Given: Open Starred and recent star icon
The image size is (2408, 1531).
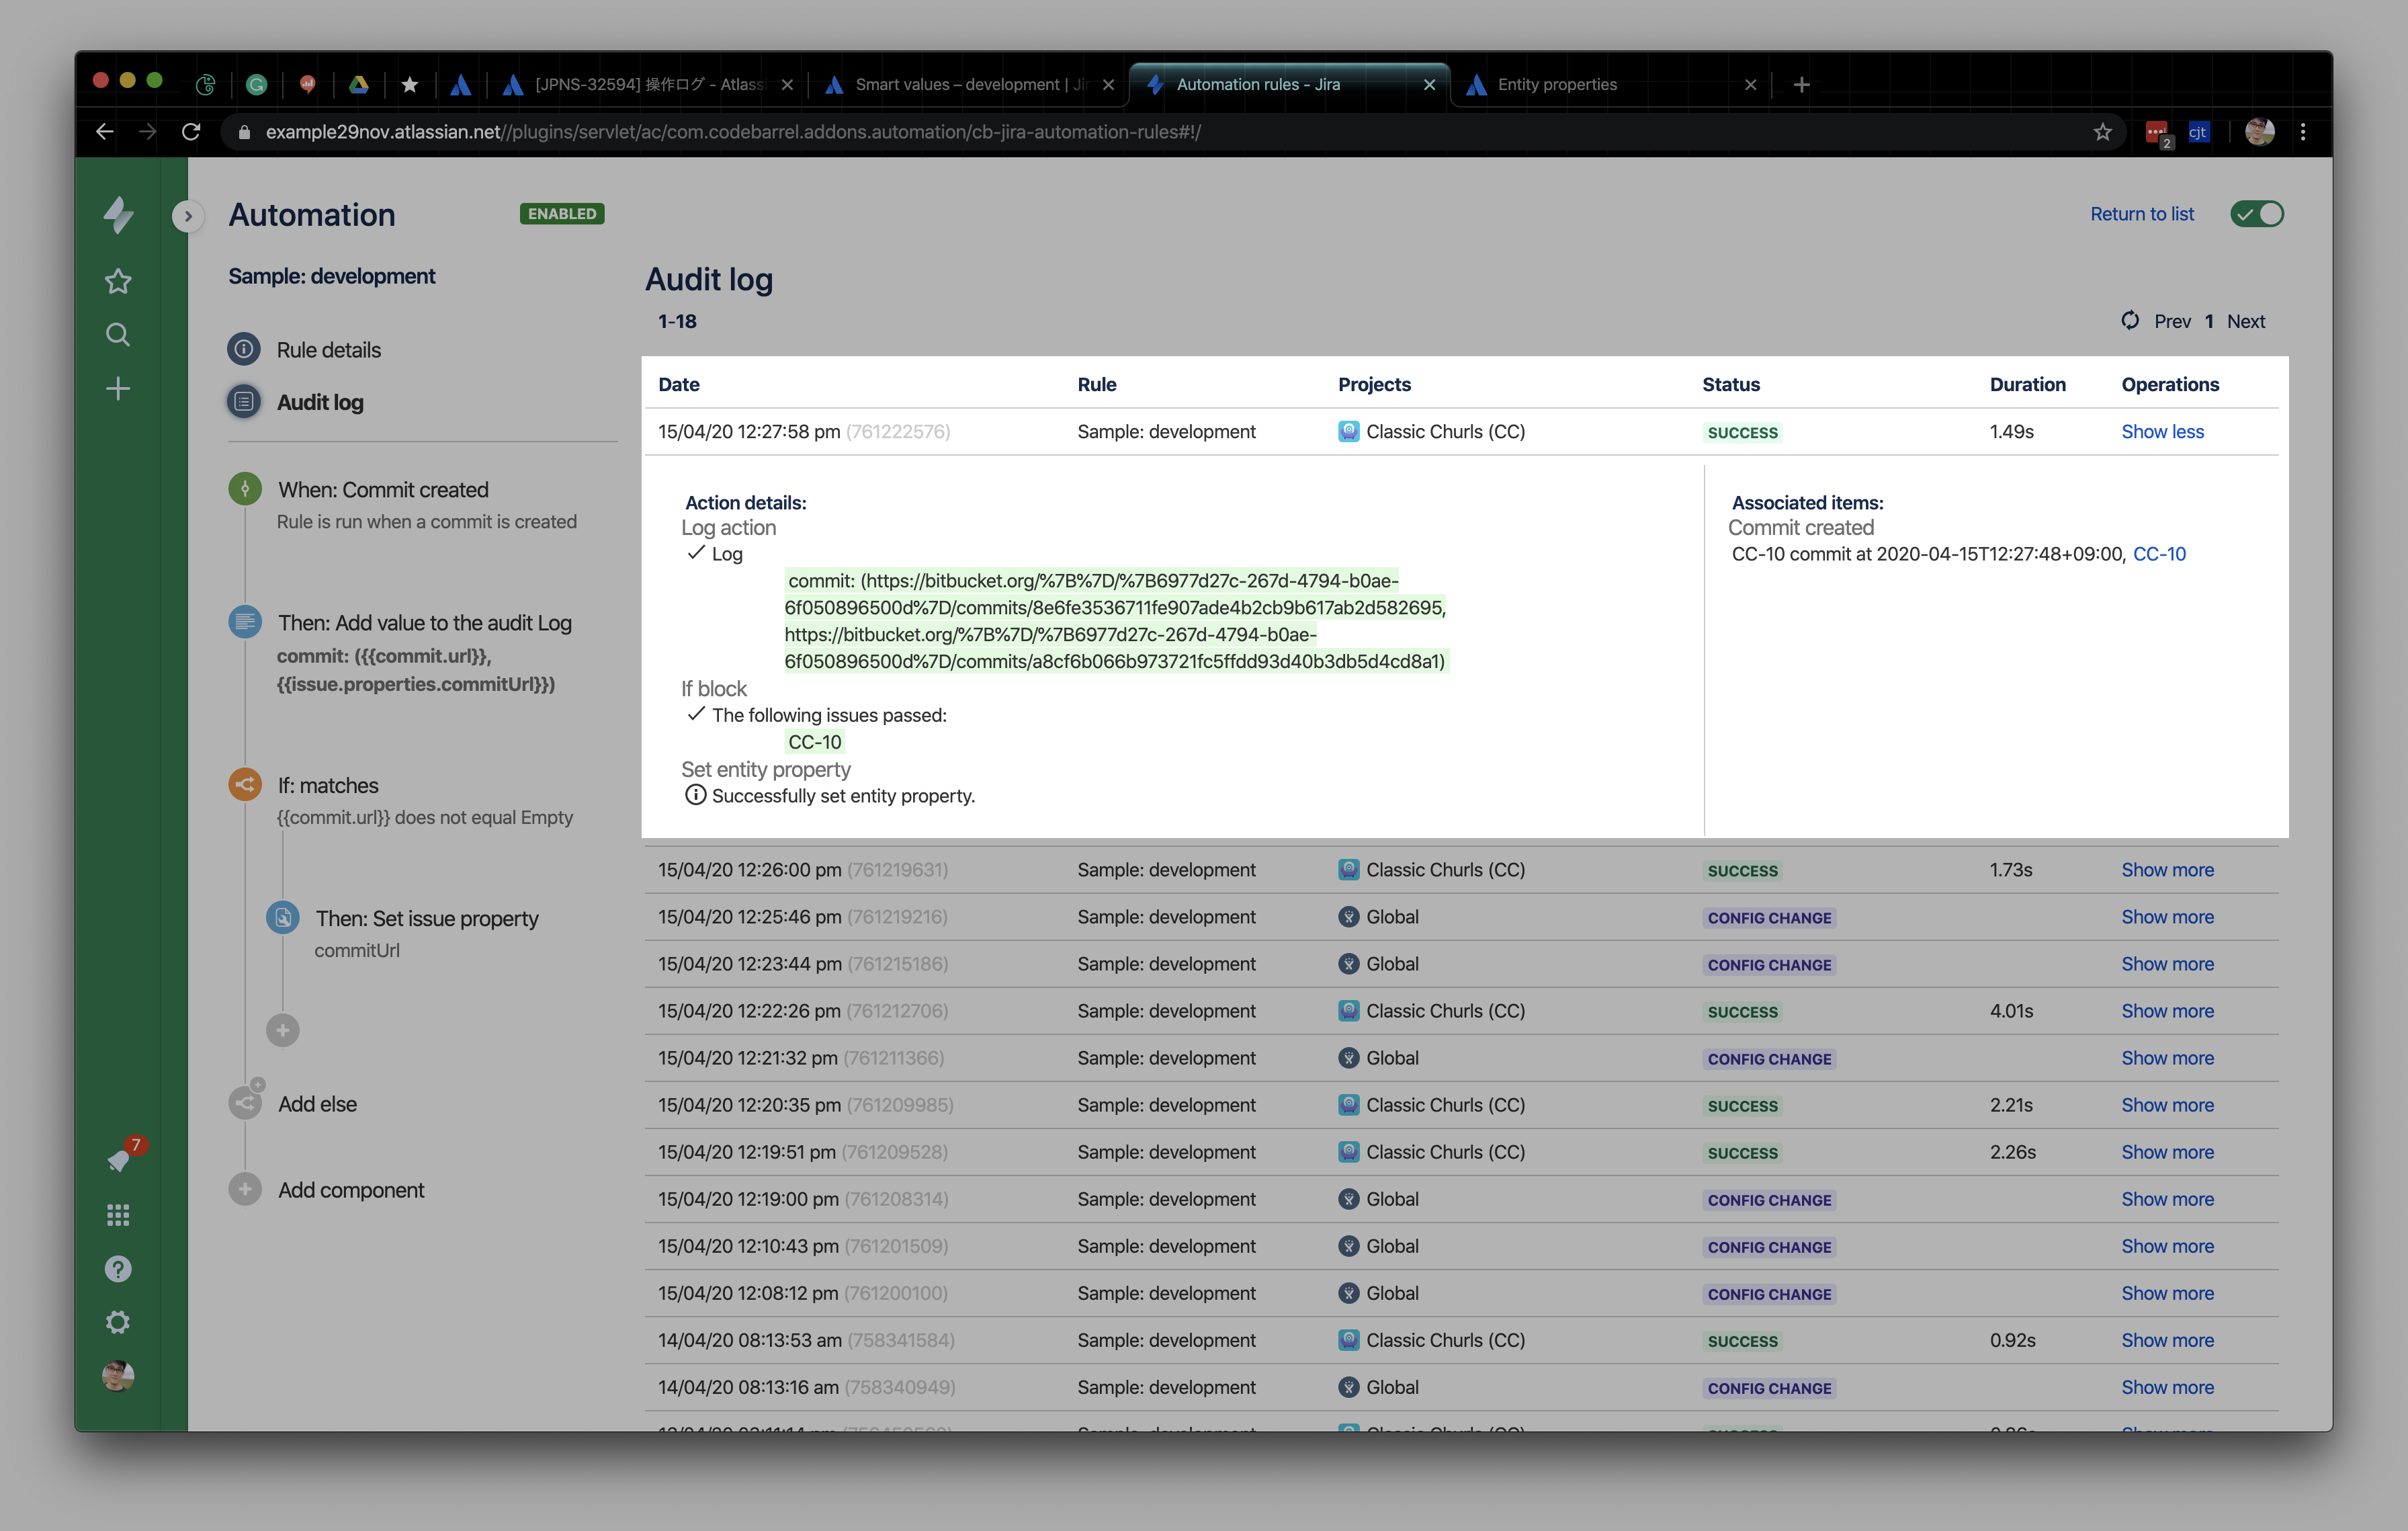Looking at the screenshot, I should coord(118,281).
